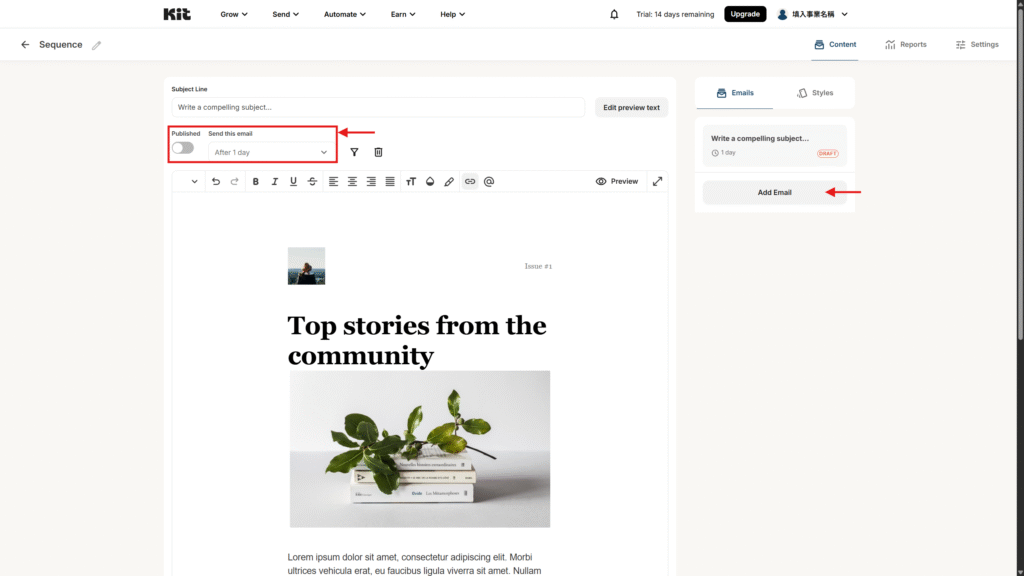Expand the editor to fullscreen
This screenshot has height=576, width=1024.
coord(657,182)
